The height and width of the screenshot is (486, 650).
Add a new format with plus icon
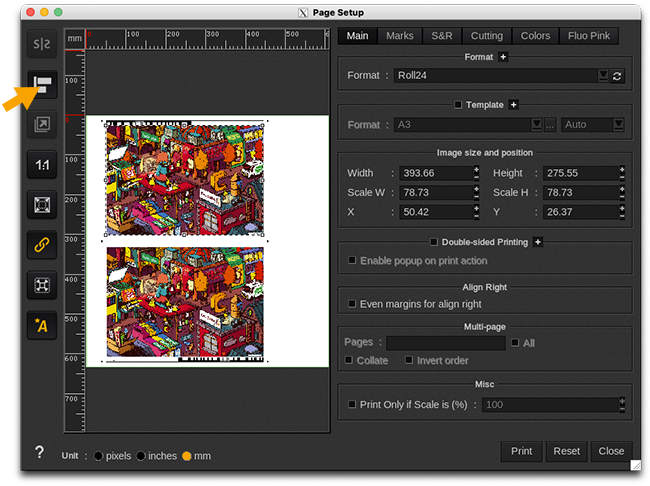[503, 57]
